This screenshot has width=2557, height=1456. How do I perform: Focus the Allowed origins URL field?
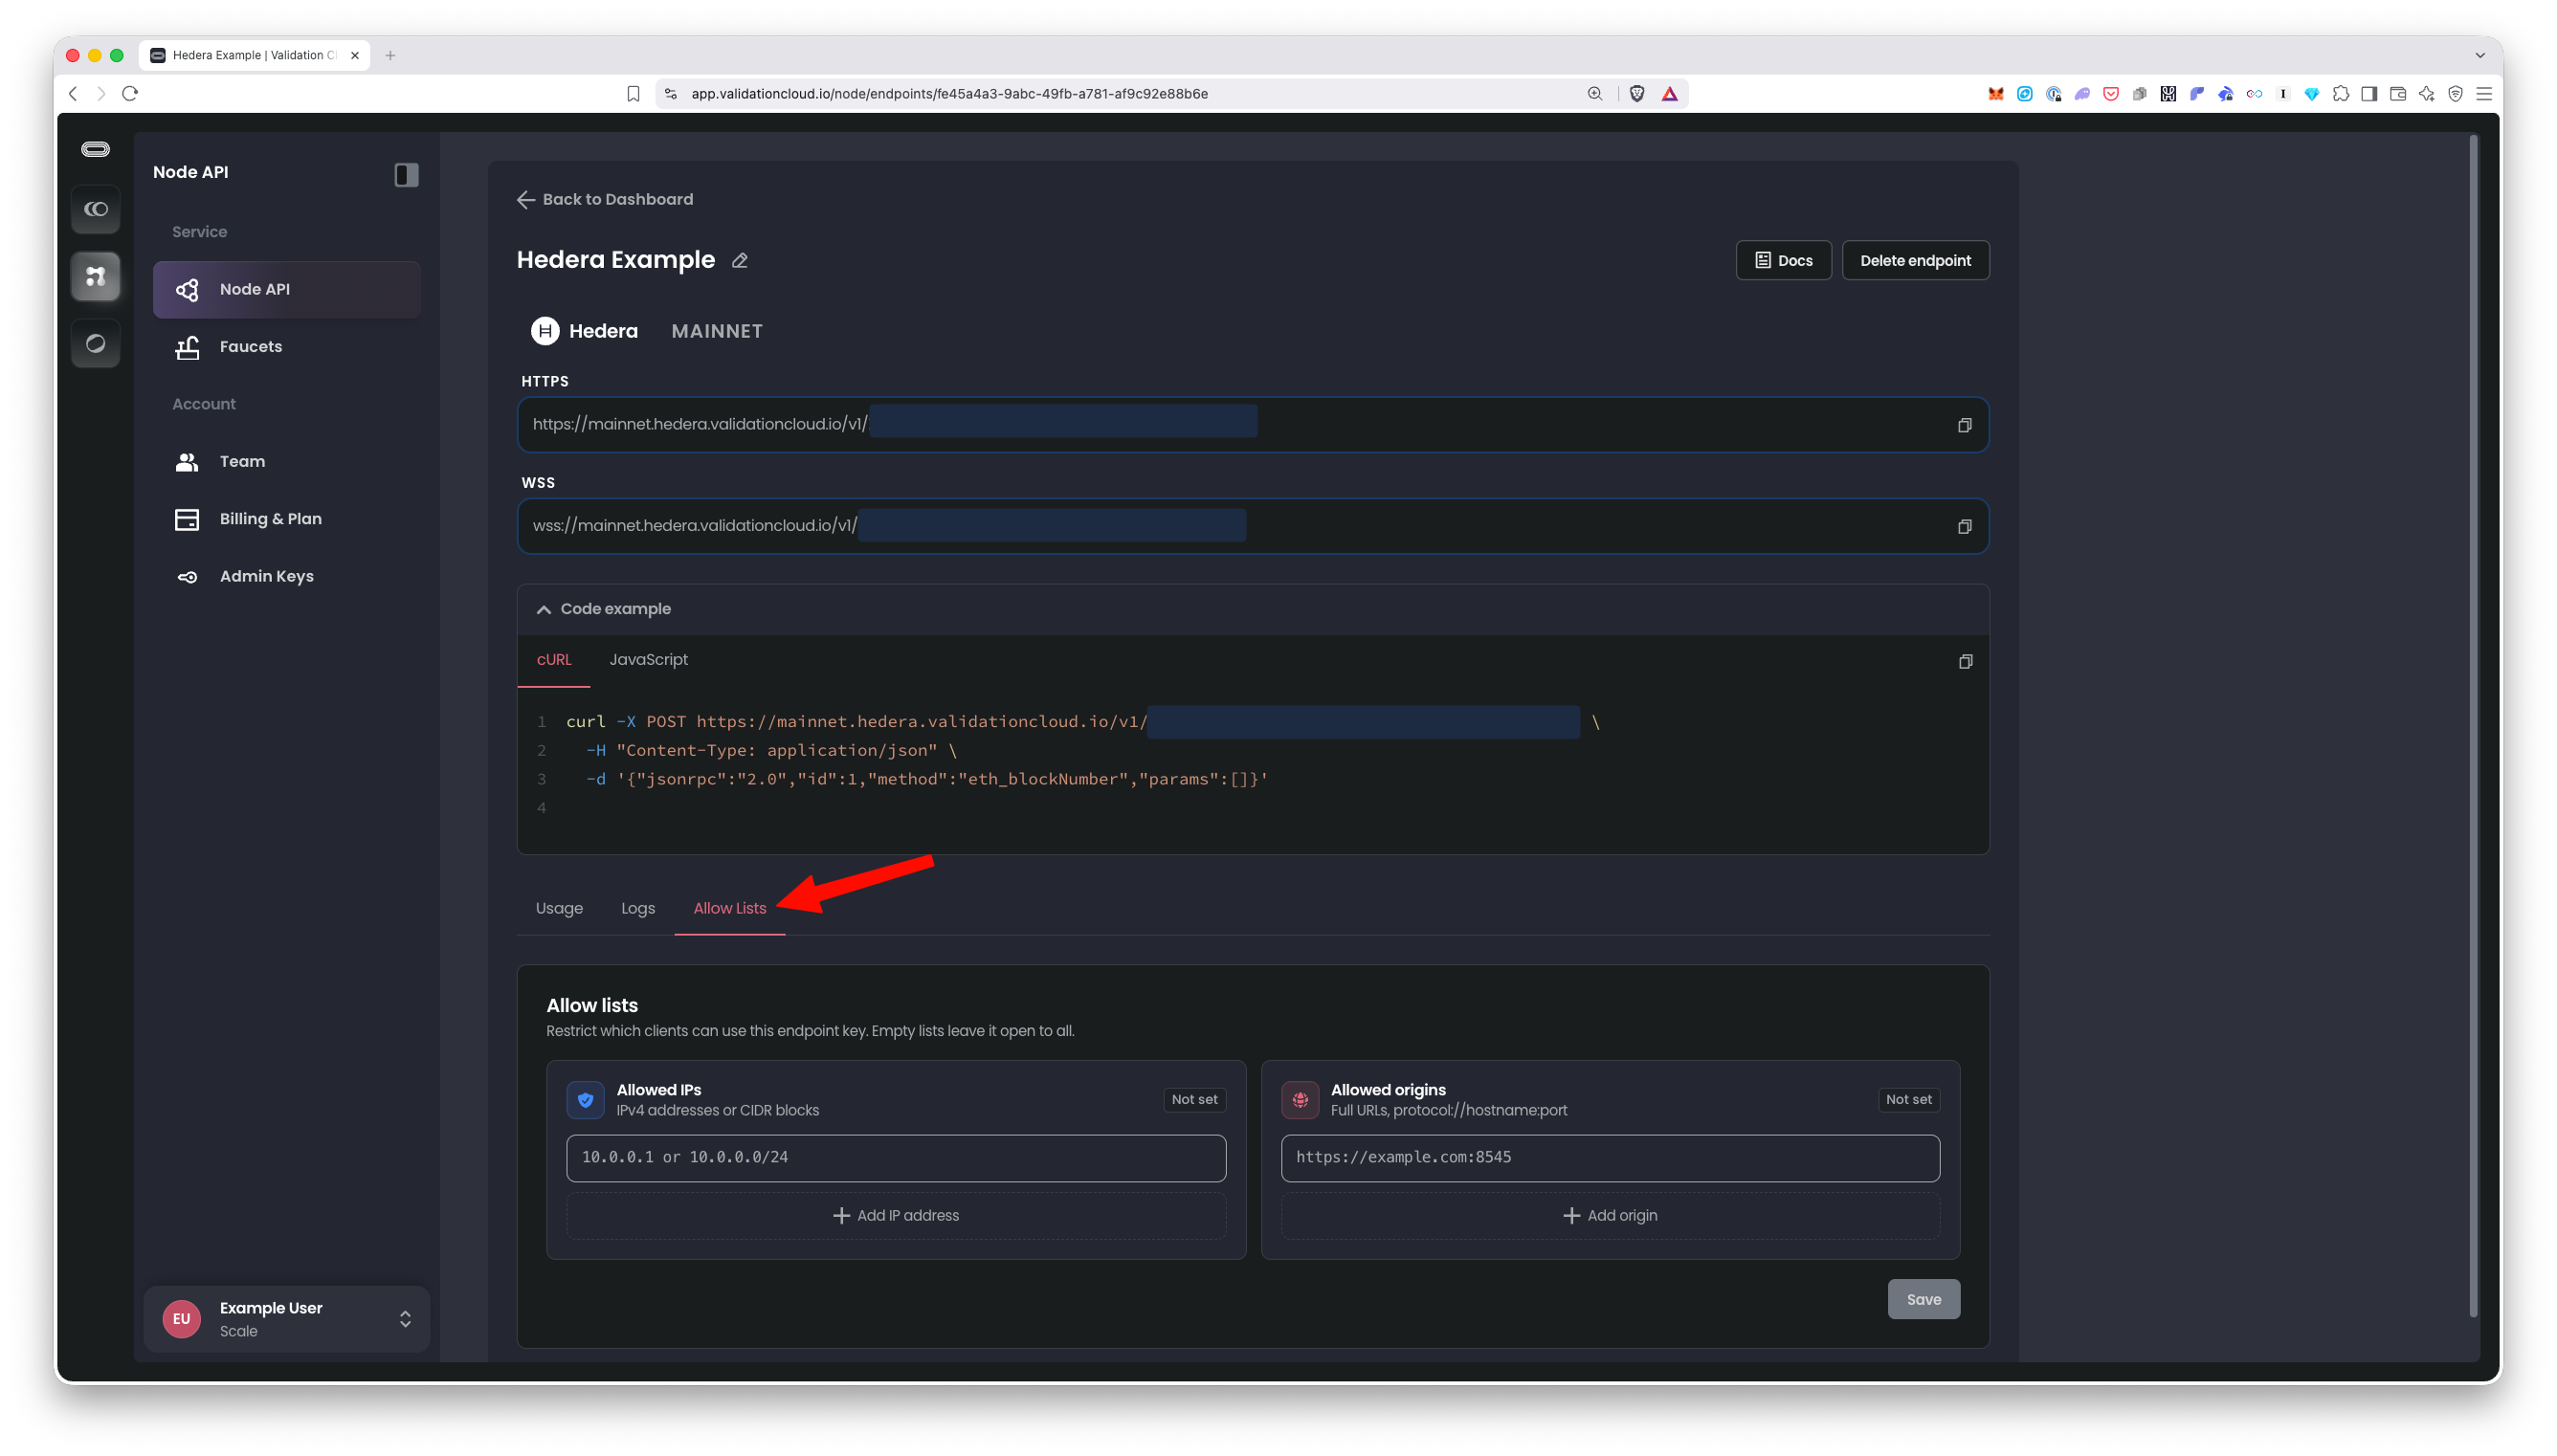[x=1610, y=1157]
